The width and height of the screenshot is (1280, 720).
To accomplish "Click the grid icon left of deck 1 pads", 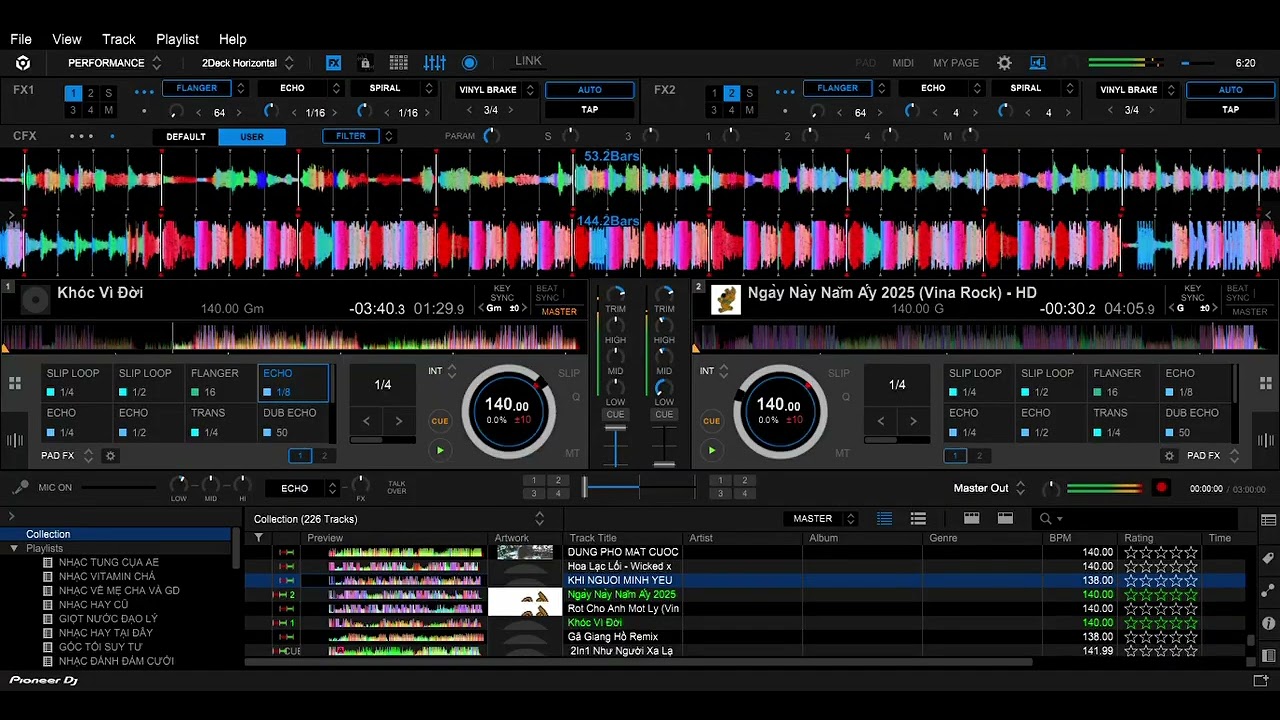I will (15, 383).
